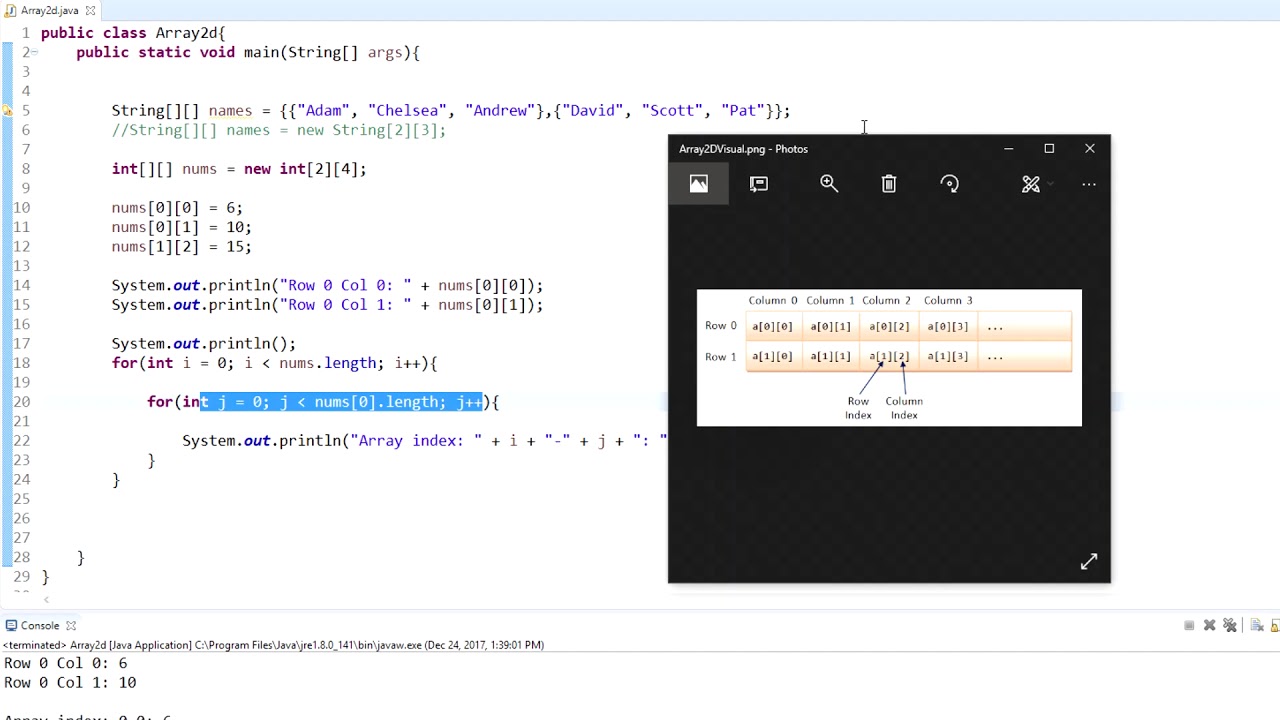Maximize the Photos window
Image resolution: width=1280 pixels, height=720 pixels.
pos(1049,149)
